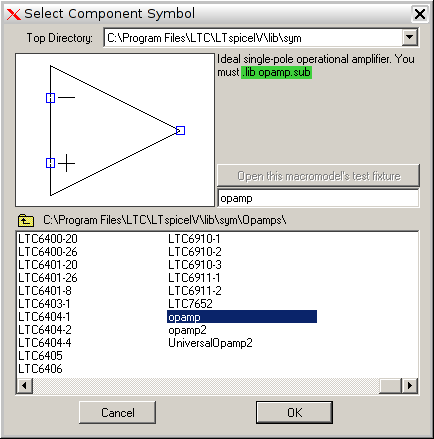Open the Top Directory dropdown arrow
This screenshot has width=434, height=439.
(410, 37)
